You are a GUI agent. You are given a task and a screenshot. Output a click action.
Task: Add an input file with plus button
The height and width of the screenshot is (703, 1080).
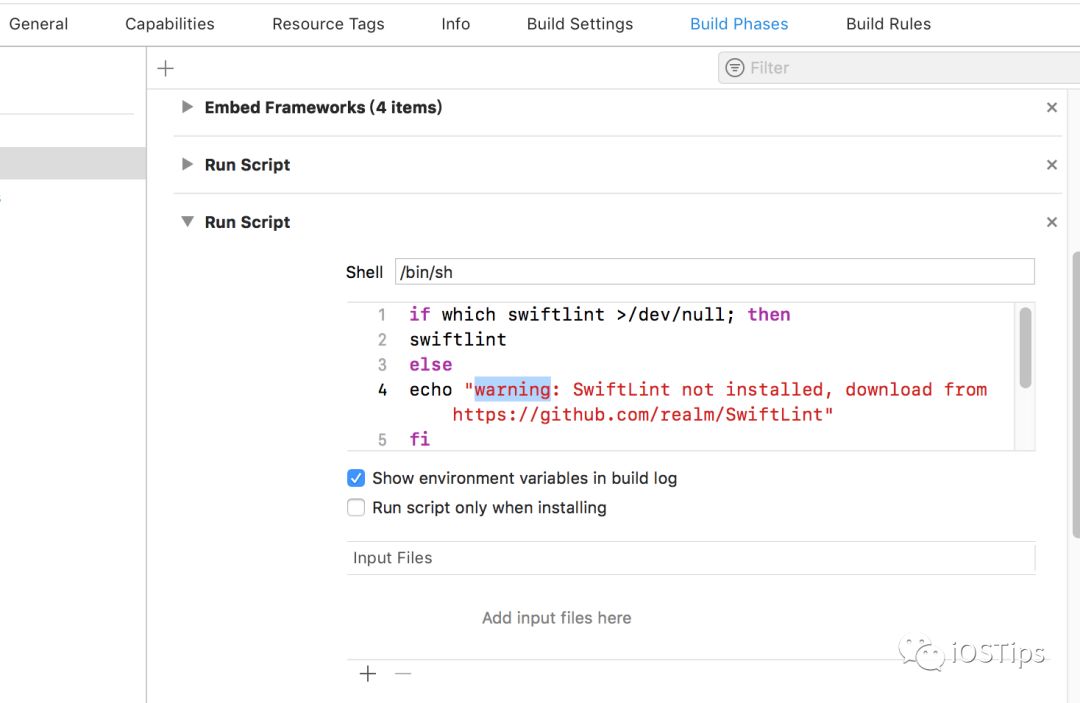point(368,674)
